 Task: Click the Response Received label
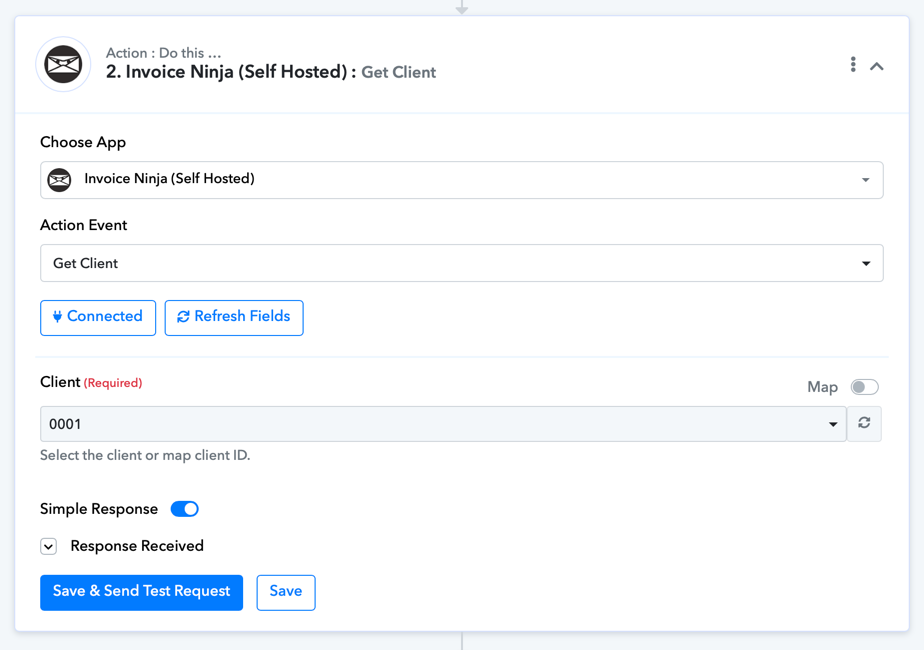tap(137, 546)
